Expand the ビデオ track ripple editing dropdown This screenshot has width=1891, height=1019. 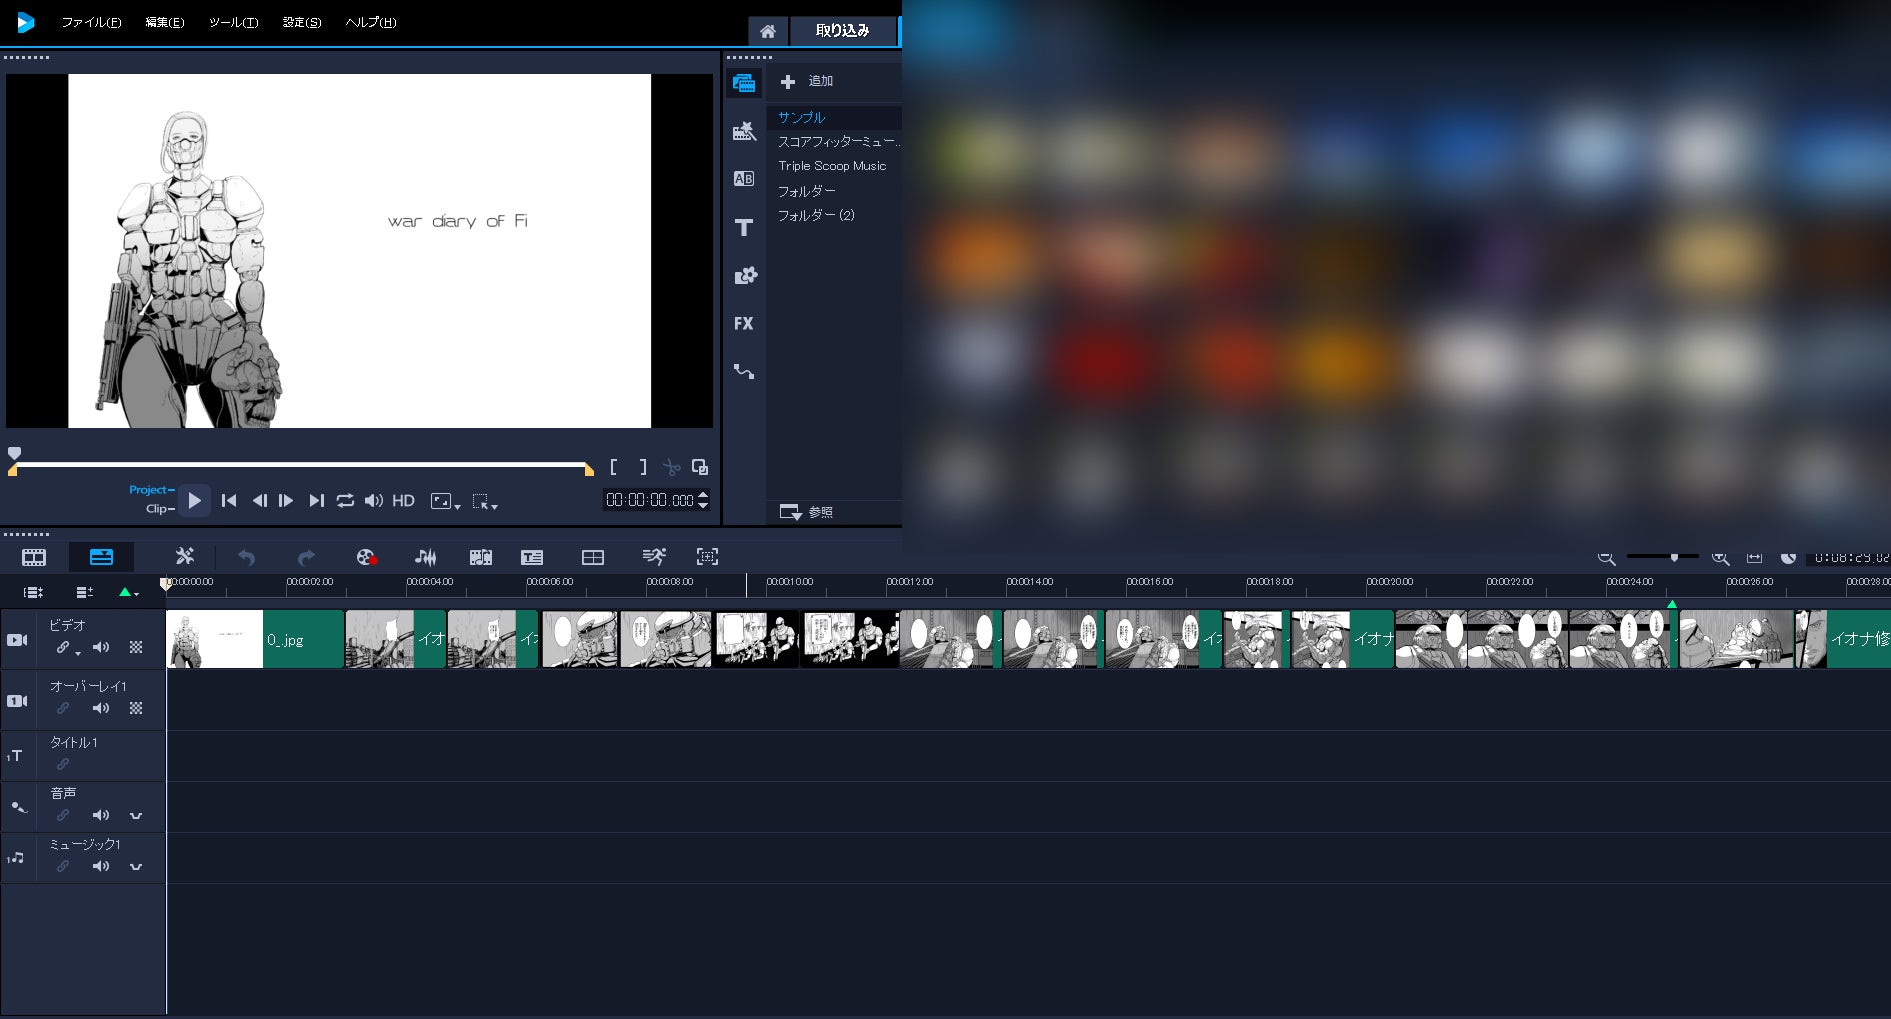click(x=78, y=653)
